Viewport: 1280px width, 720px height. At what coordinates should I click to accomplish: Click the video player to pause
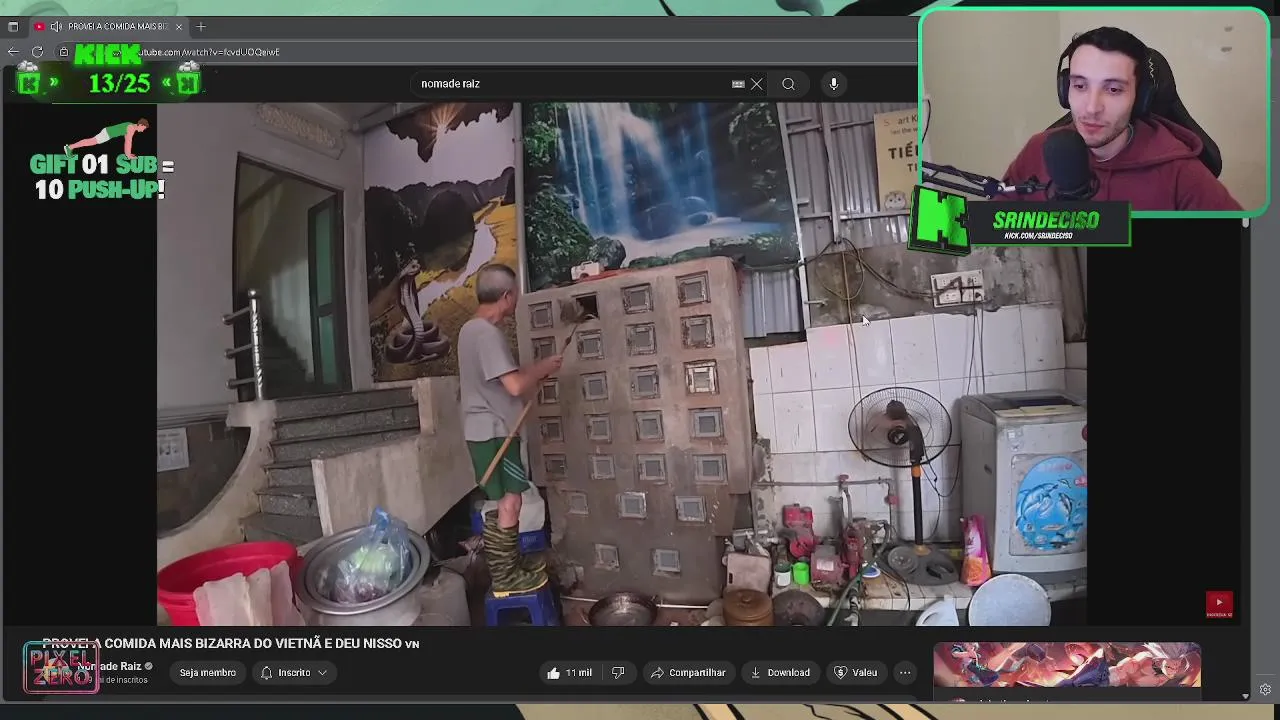(621, 364)
